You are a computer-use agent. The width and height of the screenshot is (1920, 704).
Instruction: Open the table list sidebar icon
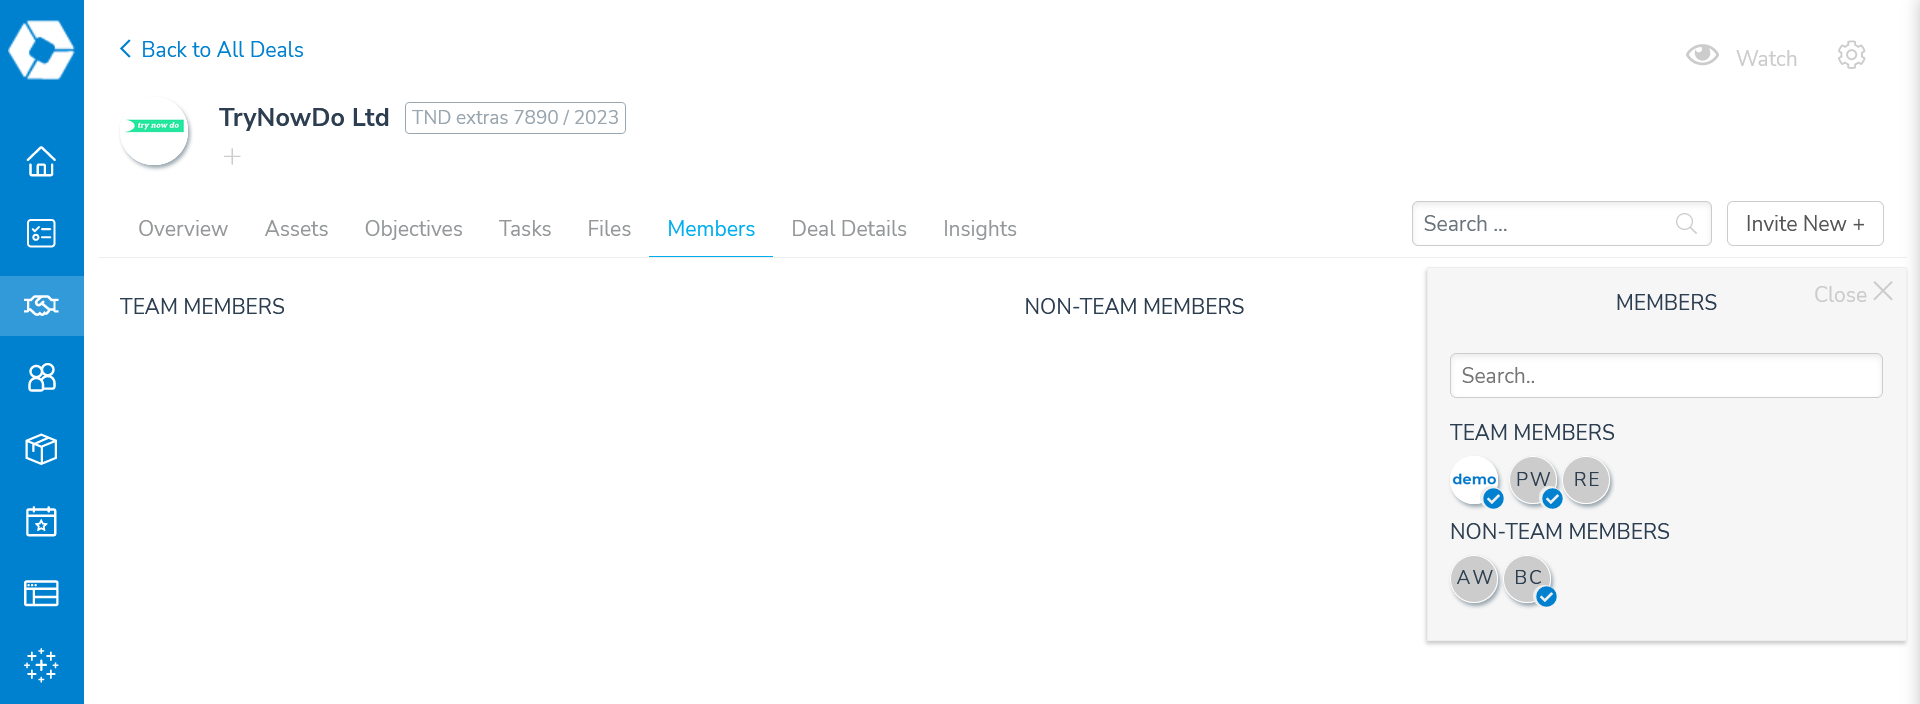click(41, 593)
